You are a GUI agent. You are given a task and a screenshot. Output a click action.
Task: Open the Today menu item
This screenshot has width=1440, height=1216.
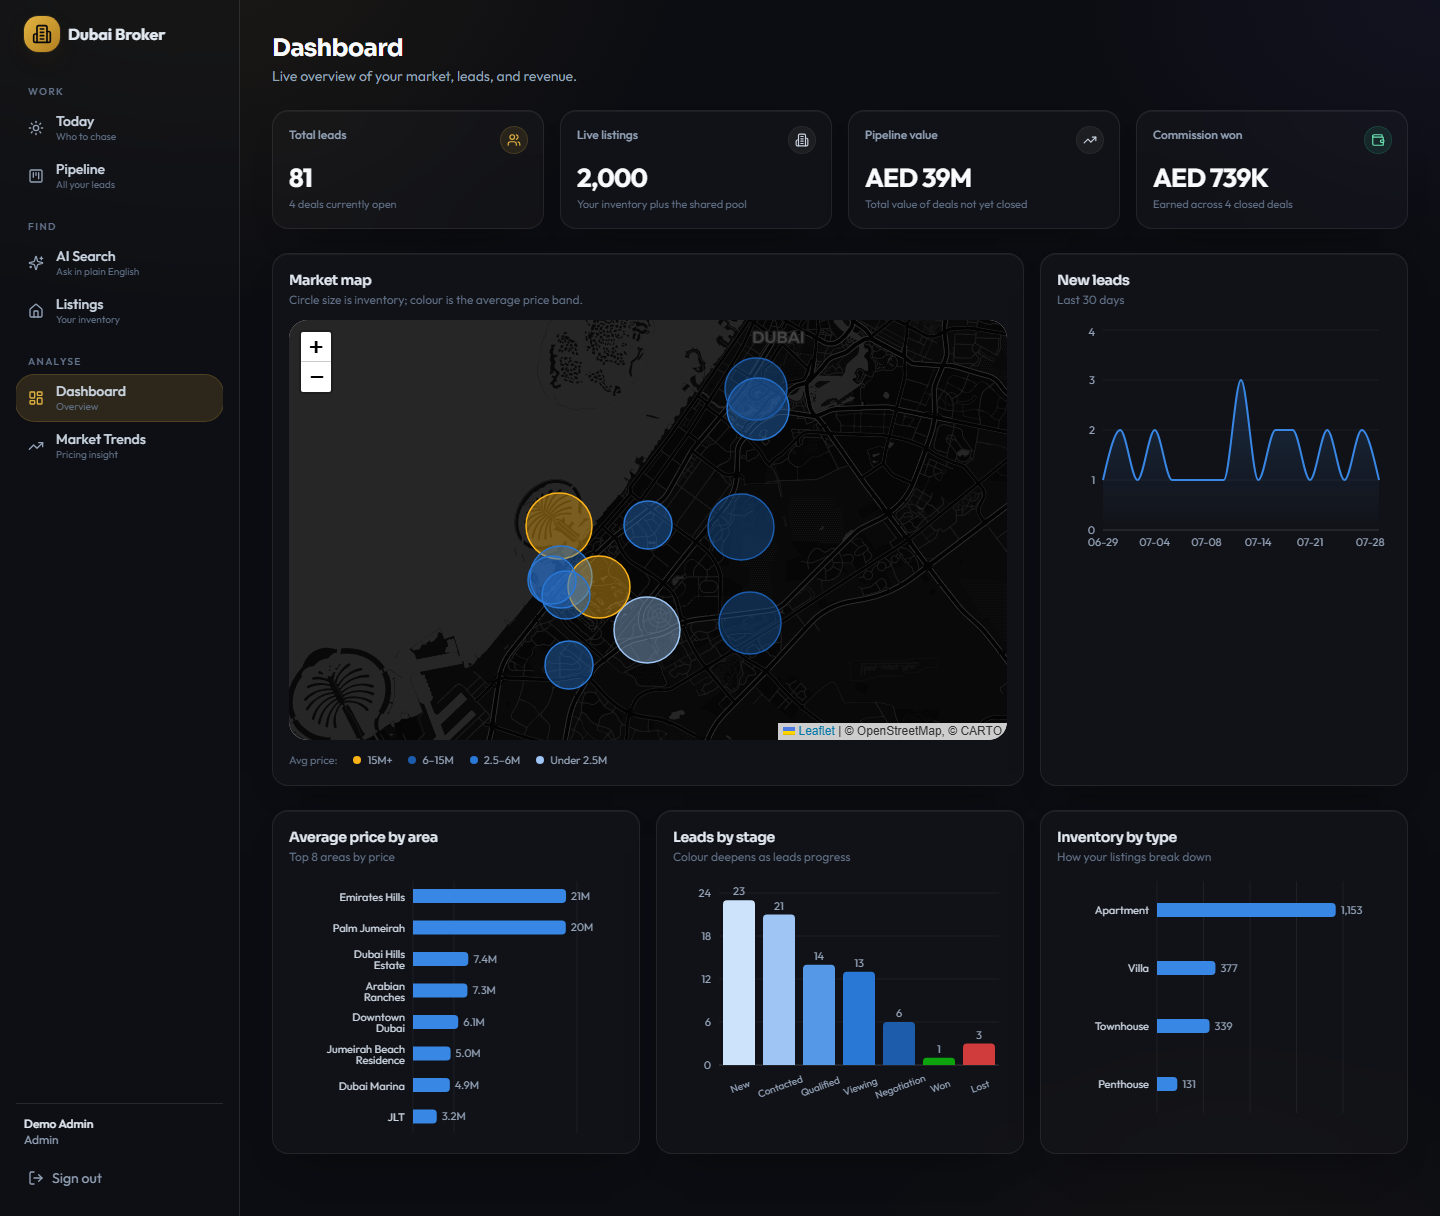click(119, 128)
